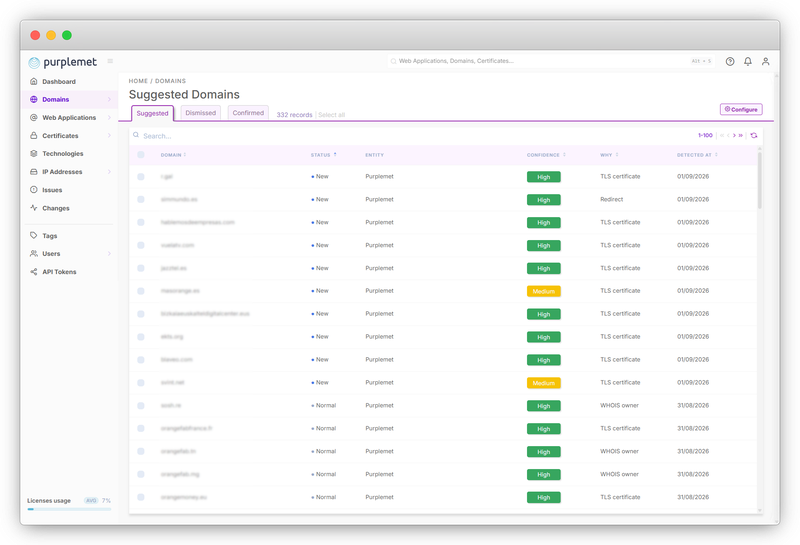
Task: Click the table's vertical scrollbar
Action: point(760,181)
